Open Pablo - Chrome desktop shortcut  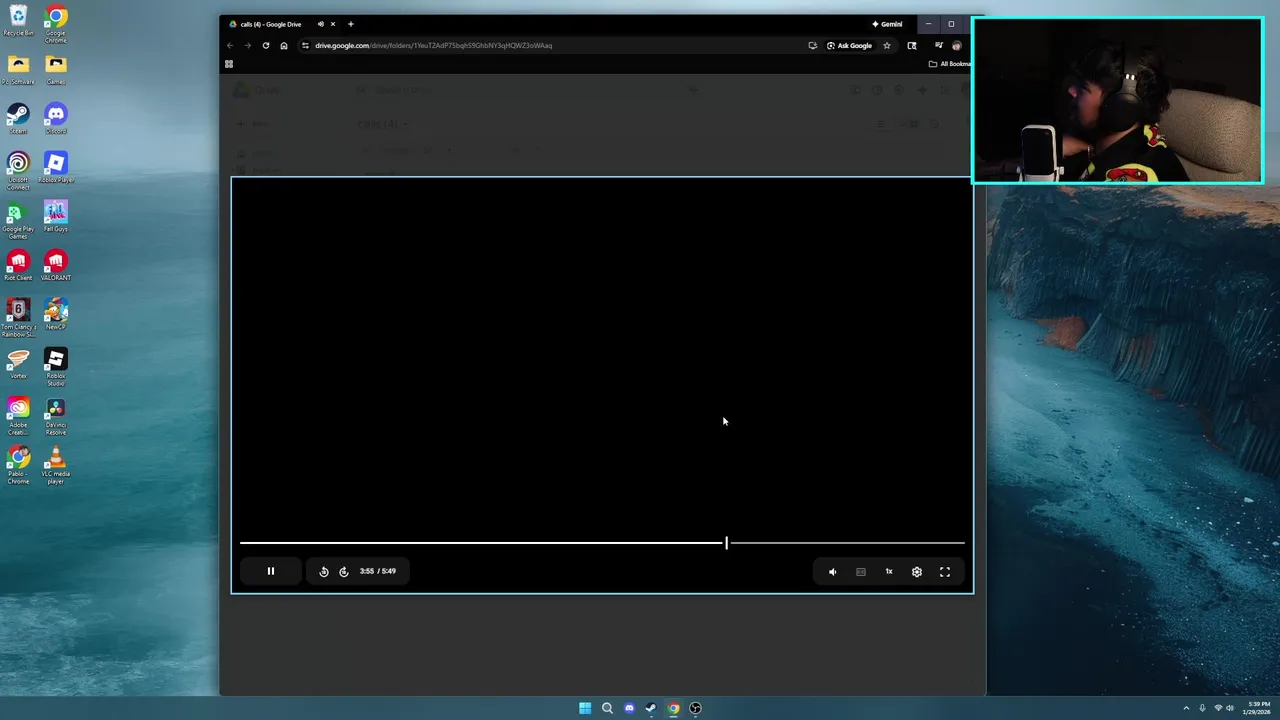(x=18, y=466)
